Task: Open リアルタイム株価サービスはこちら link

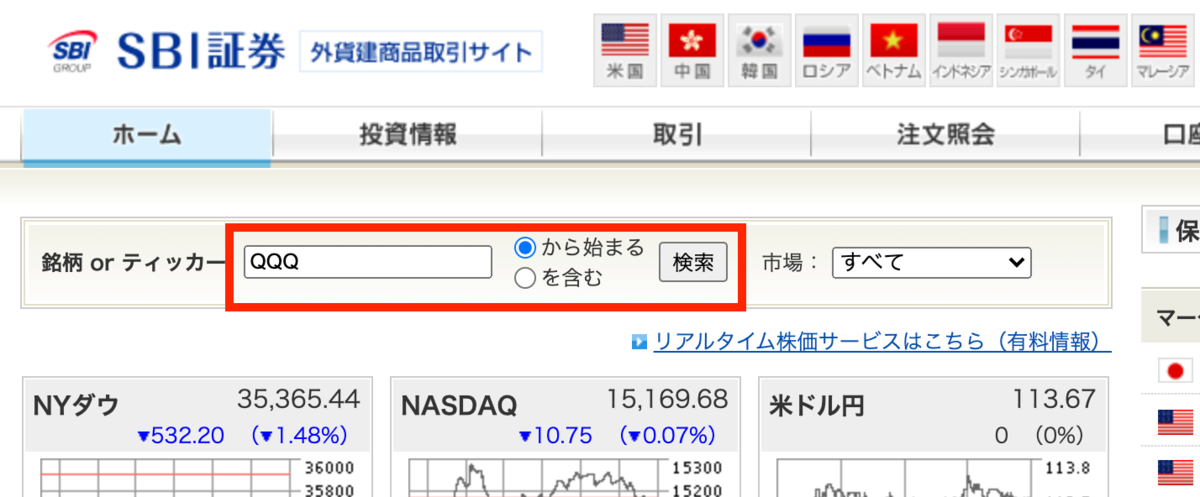Action: 882,342
